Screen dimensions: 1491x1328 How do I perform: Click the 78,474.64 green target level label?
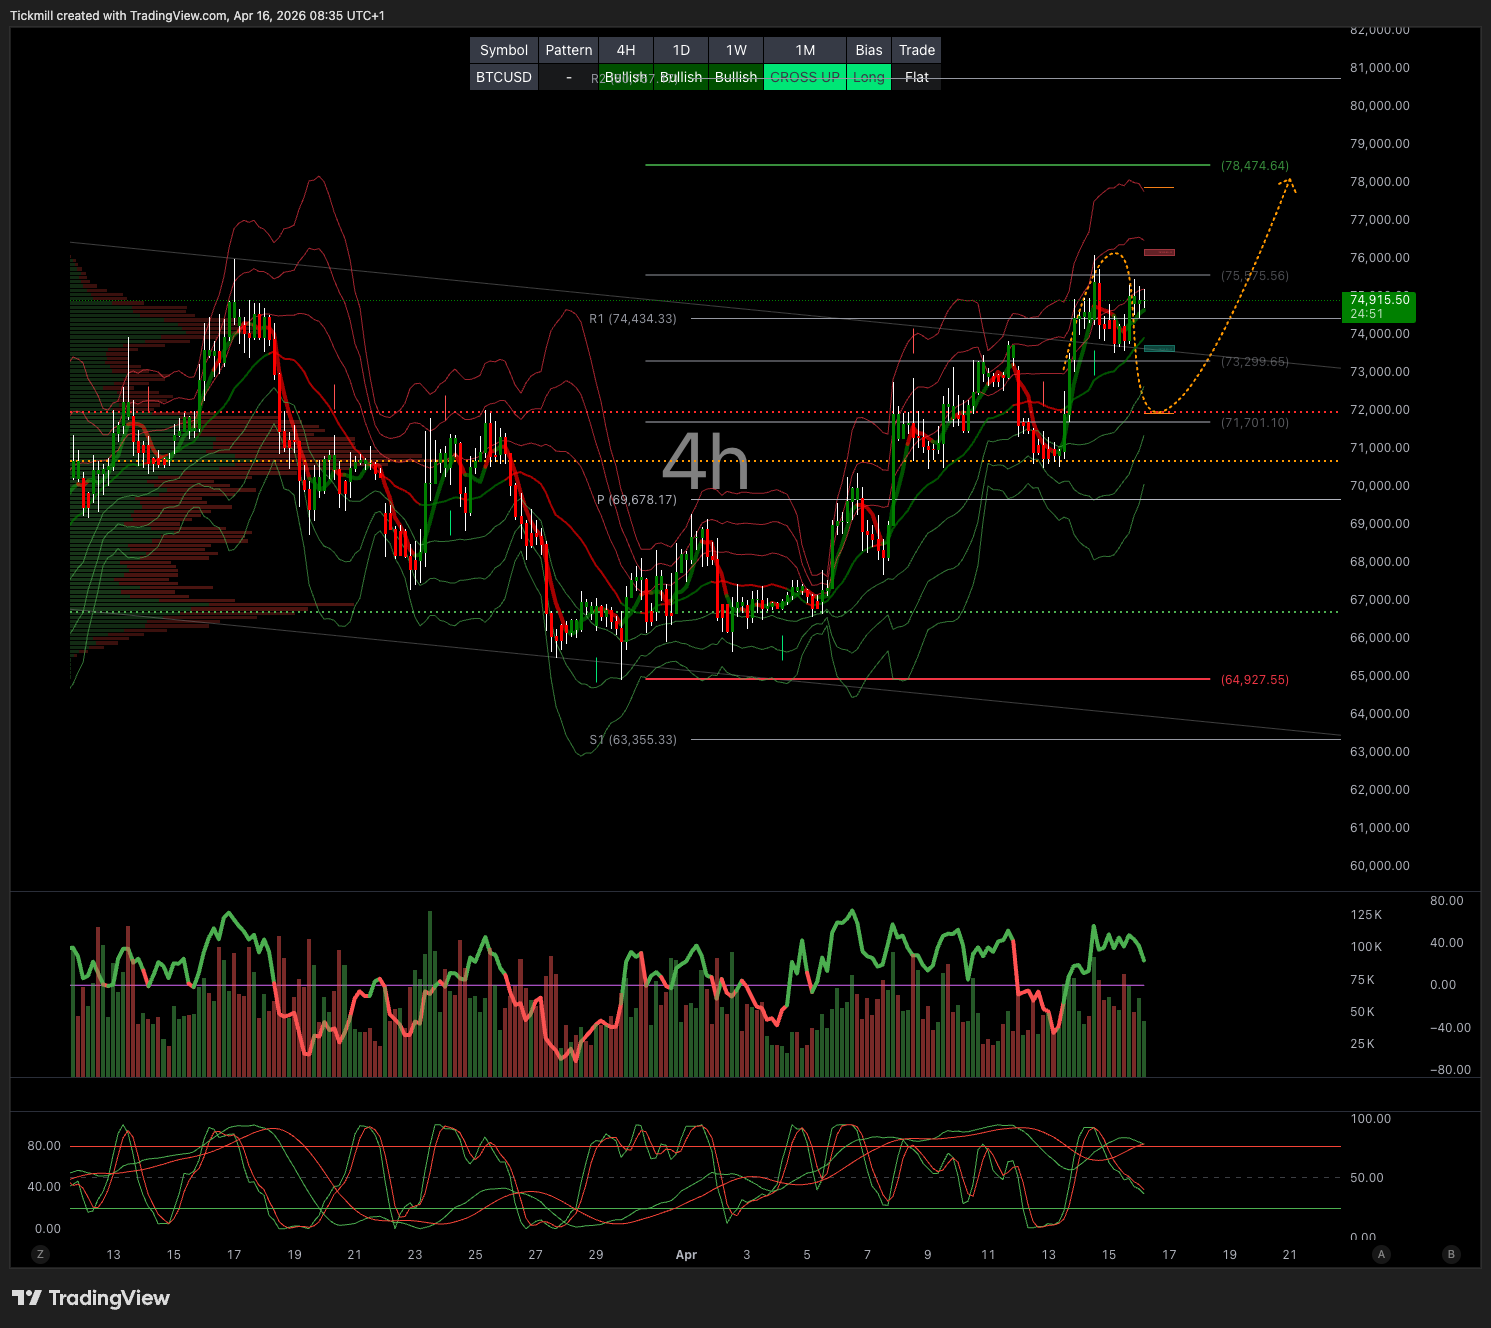point(1254,166)
